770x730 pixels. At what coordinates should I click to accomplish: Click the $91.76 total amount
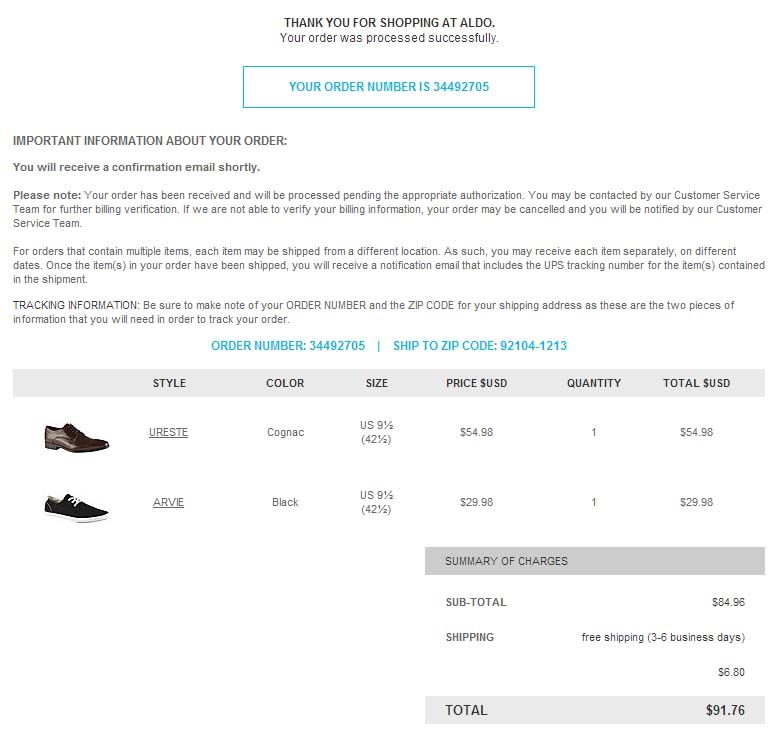click(725, 711)
